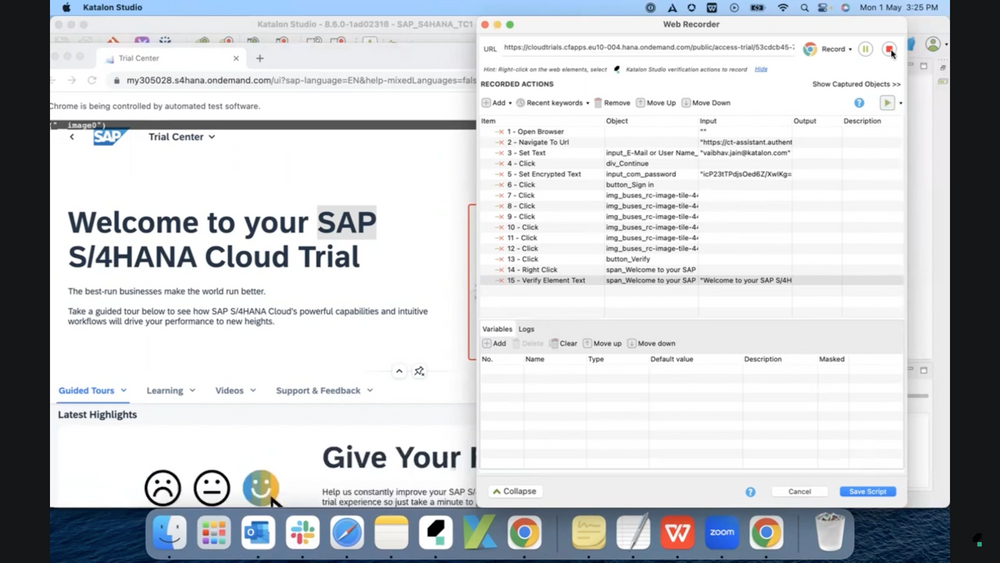
Task: Stop the web recording
Action: 889,49
